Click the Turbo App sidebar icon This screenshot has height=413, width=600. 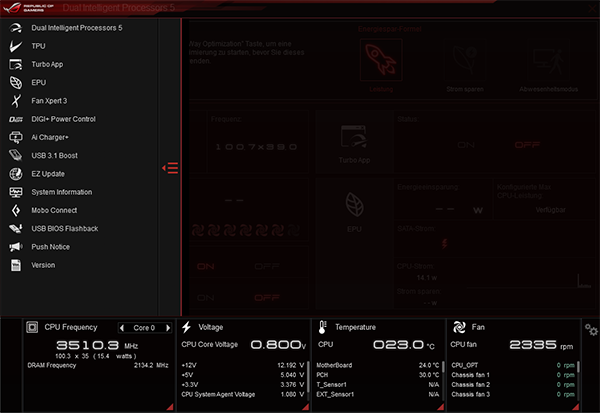(16, 64)
